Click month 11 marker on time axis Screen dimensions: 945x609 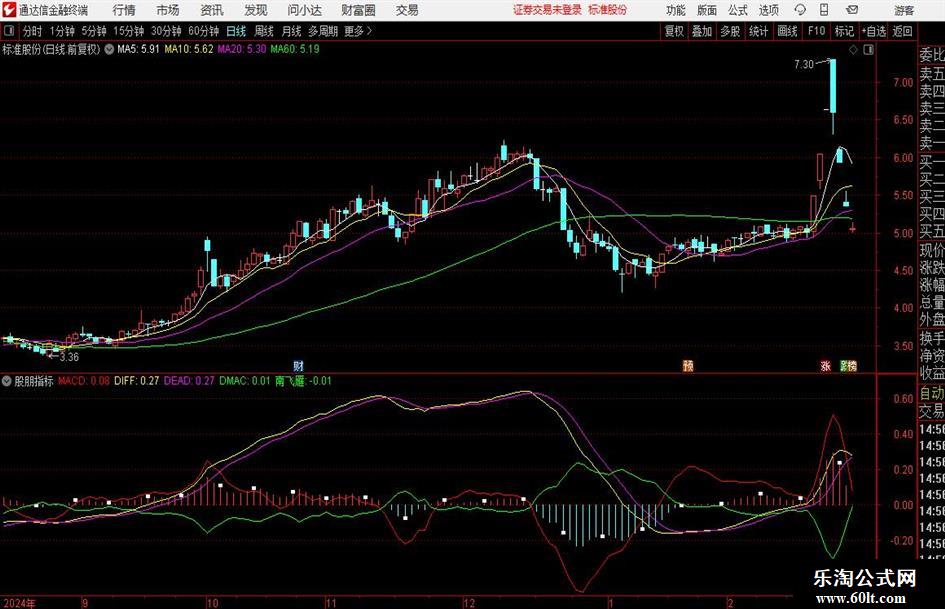(331, 603)
